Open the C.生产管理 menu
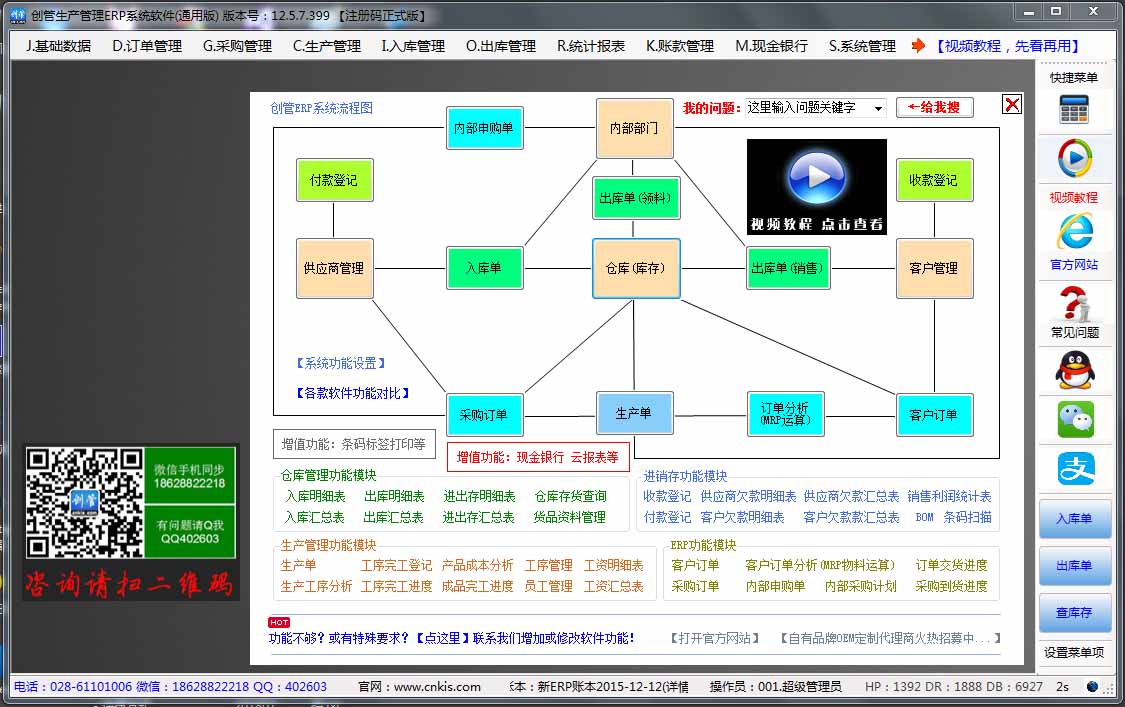 coord(326,46)
